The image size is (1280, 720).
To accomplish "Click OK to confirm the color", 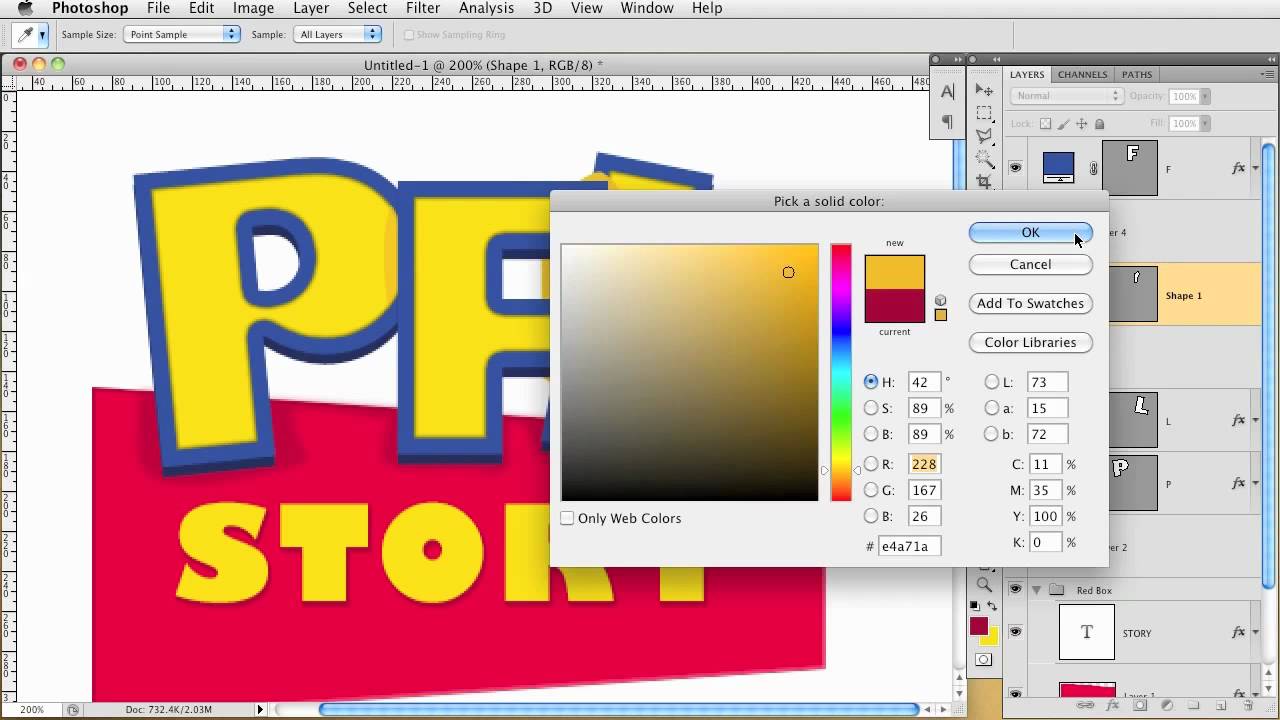I will (1030, 232).
